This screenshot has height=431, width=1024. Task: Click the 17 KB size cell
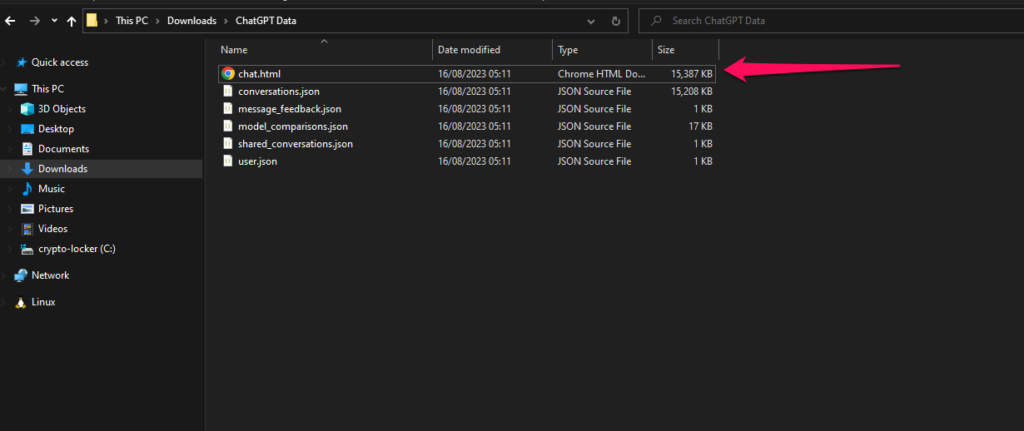700,126
